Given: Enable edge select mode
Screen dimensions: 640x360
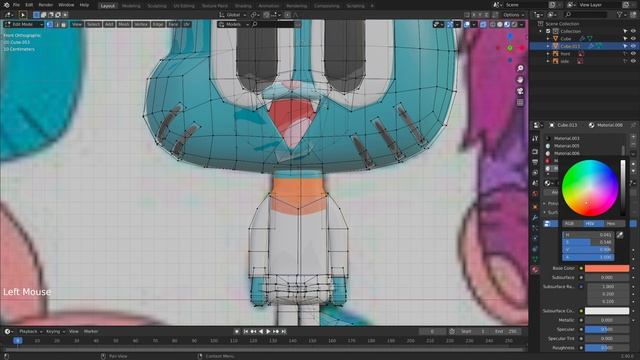Looking at the screenshot, I should (57, 24).
